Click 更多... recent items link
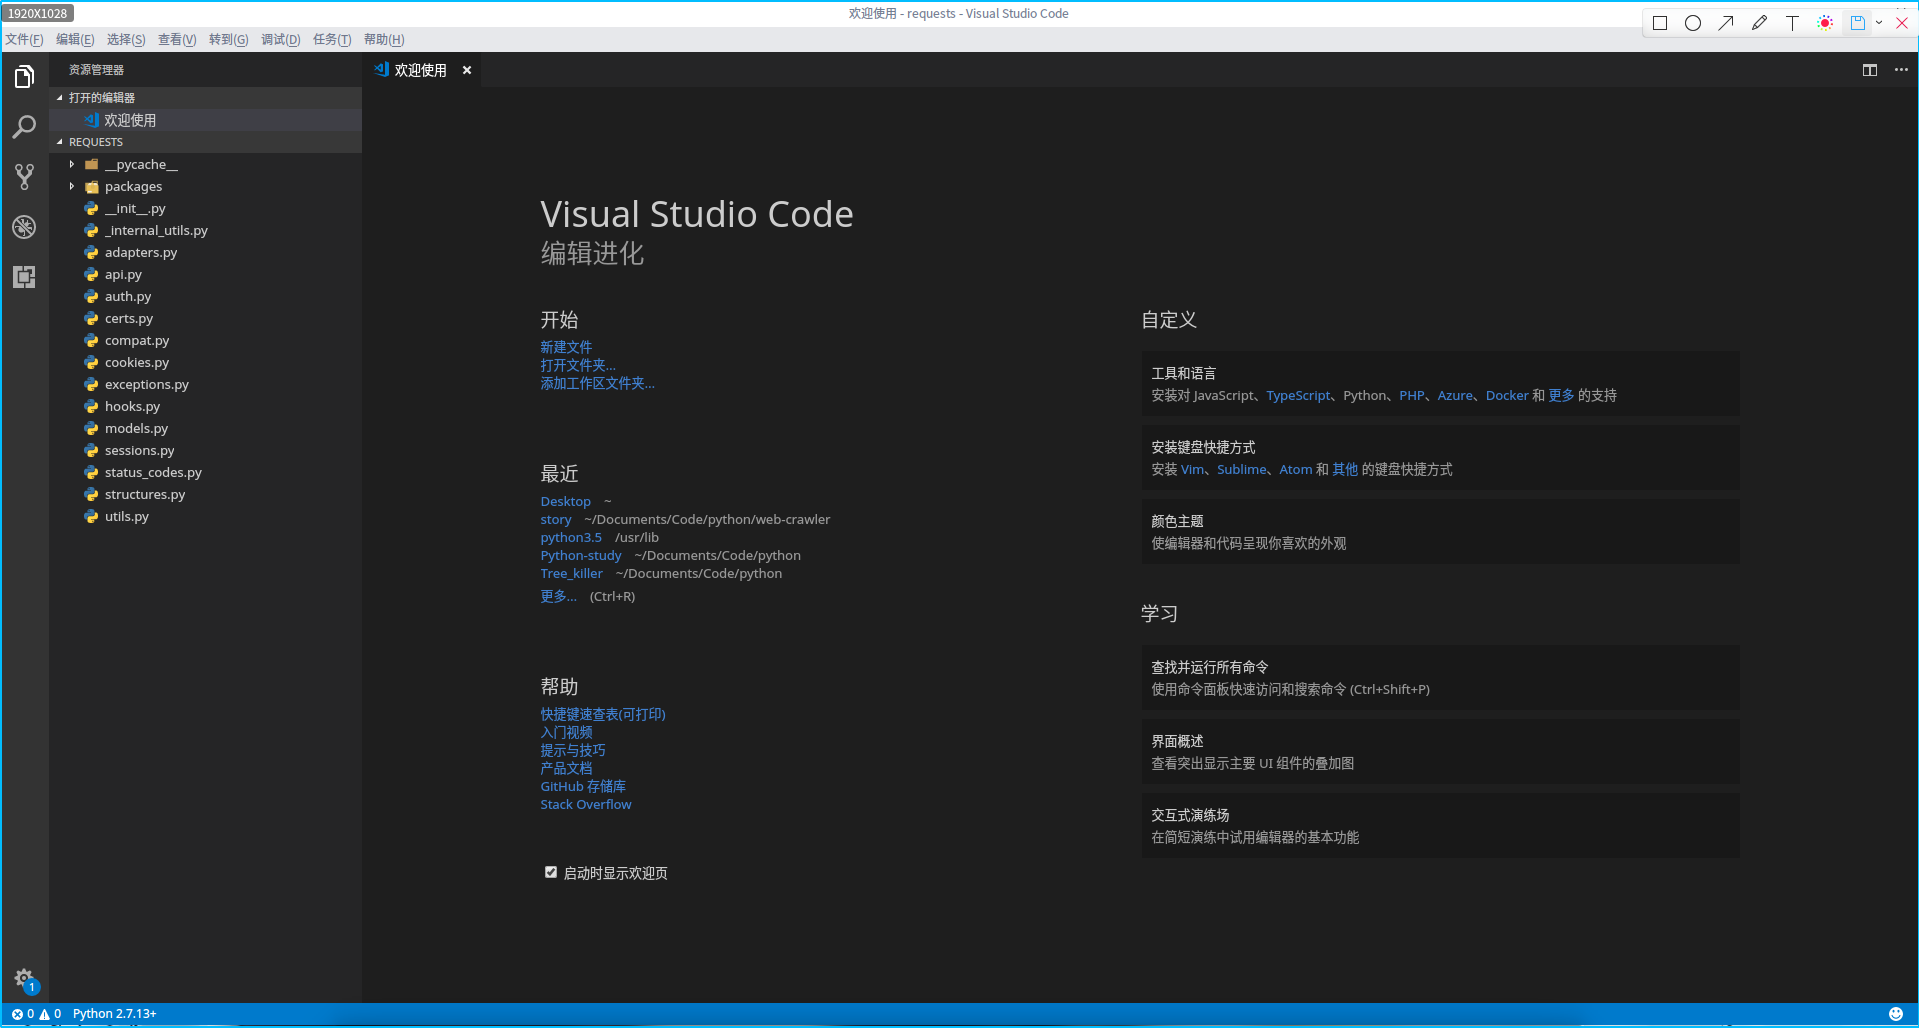This screenshot has width=1919, height=1028. (x=558, y=596)
